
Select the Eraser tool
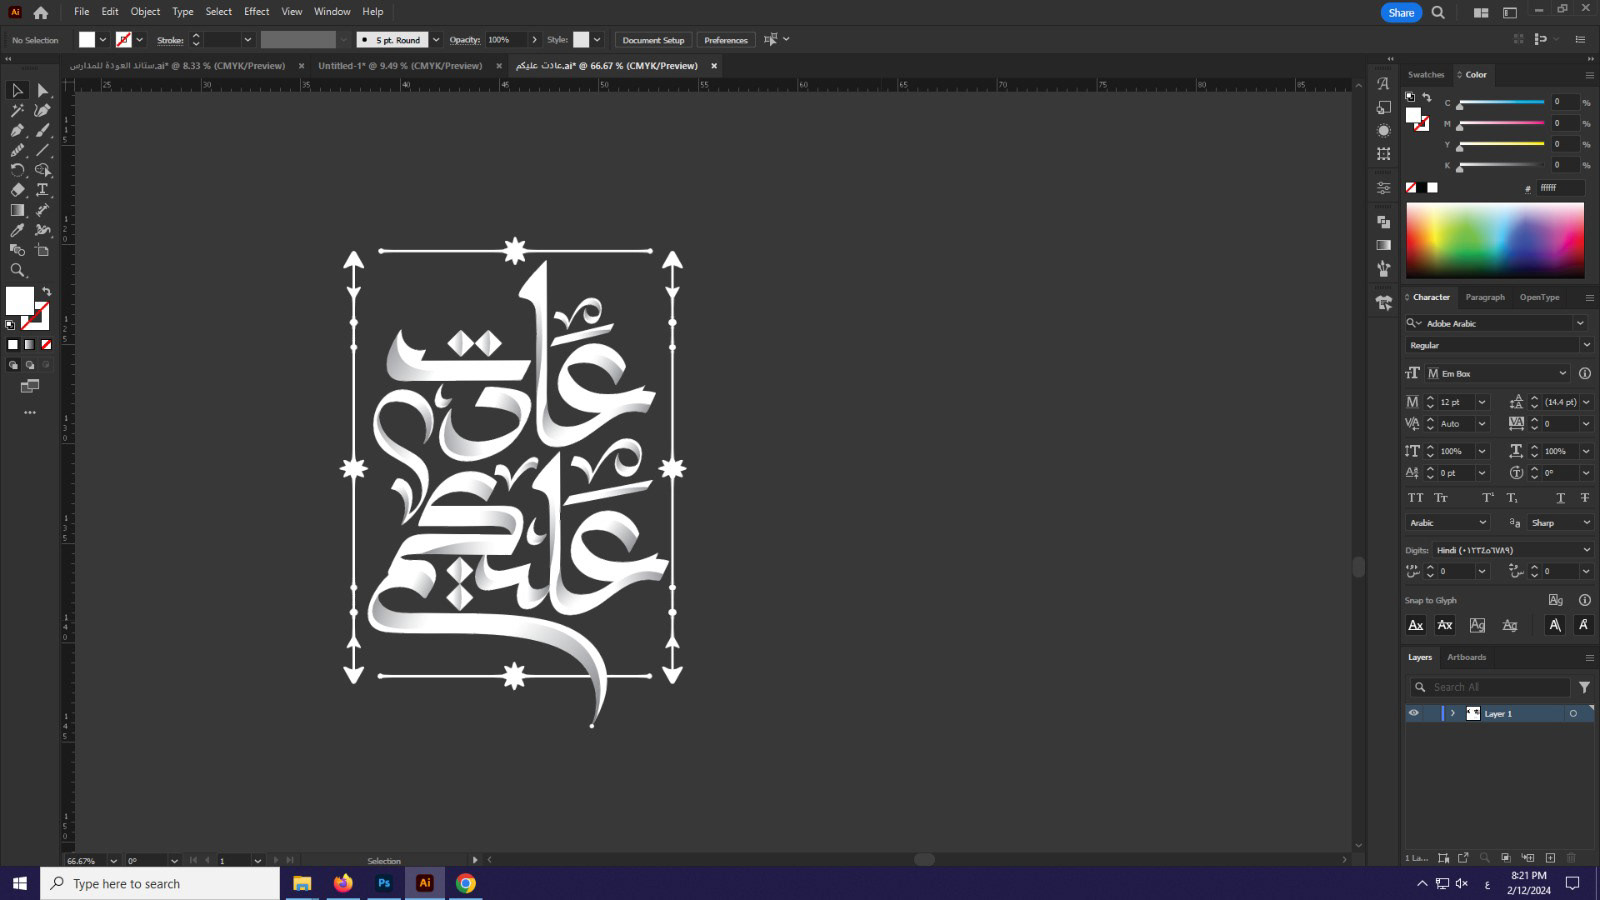click(17, 190)
